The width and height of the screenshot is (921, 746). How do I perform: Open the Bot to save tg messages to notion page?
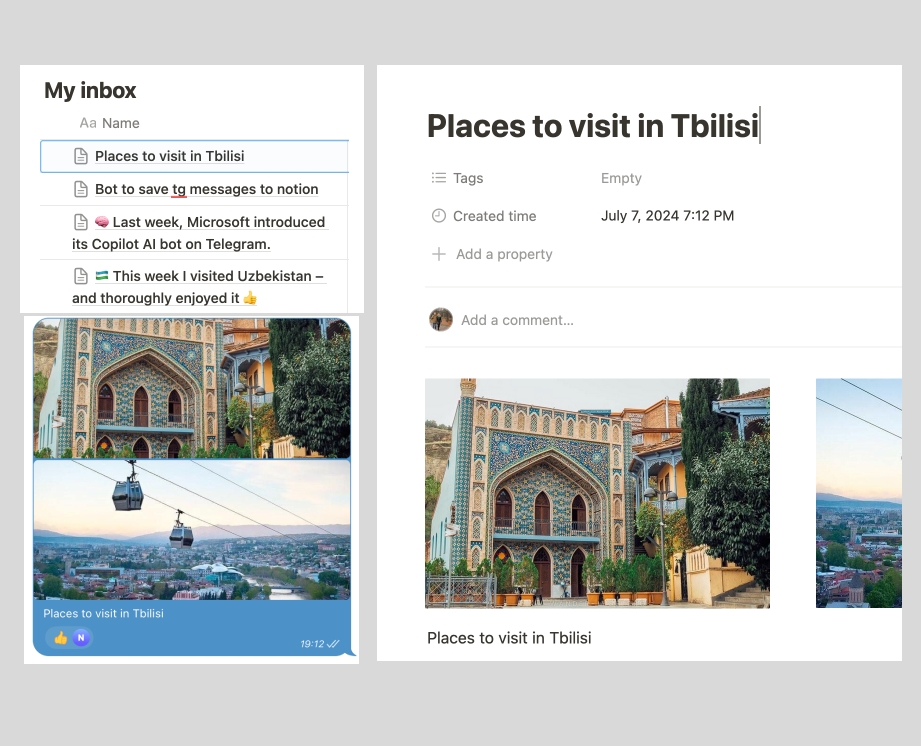206,189
